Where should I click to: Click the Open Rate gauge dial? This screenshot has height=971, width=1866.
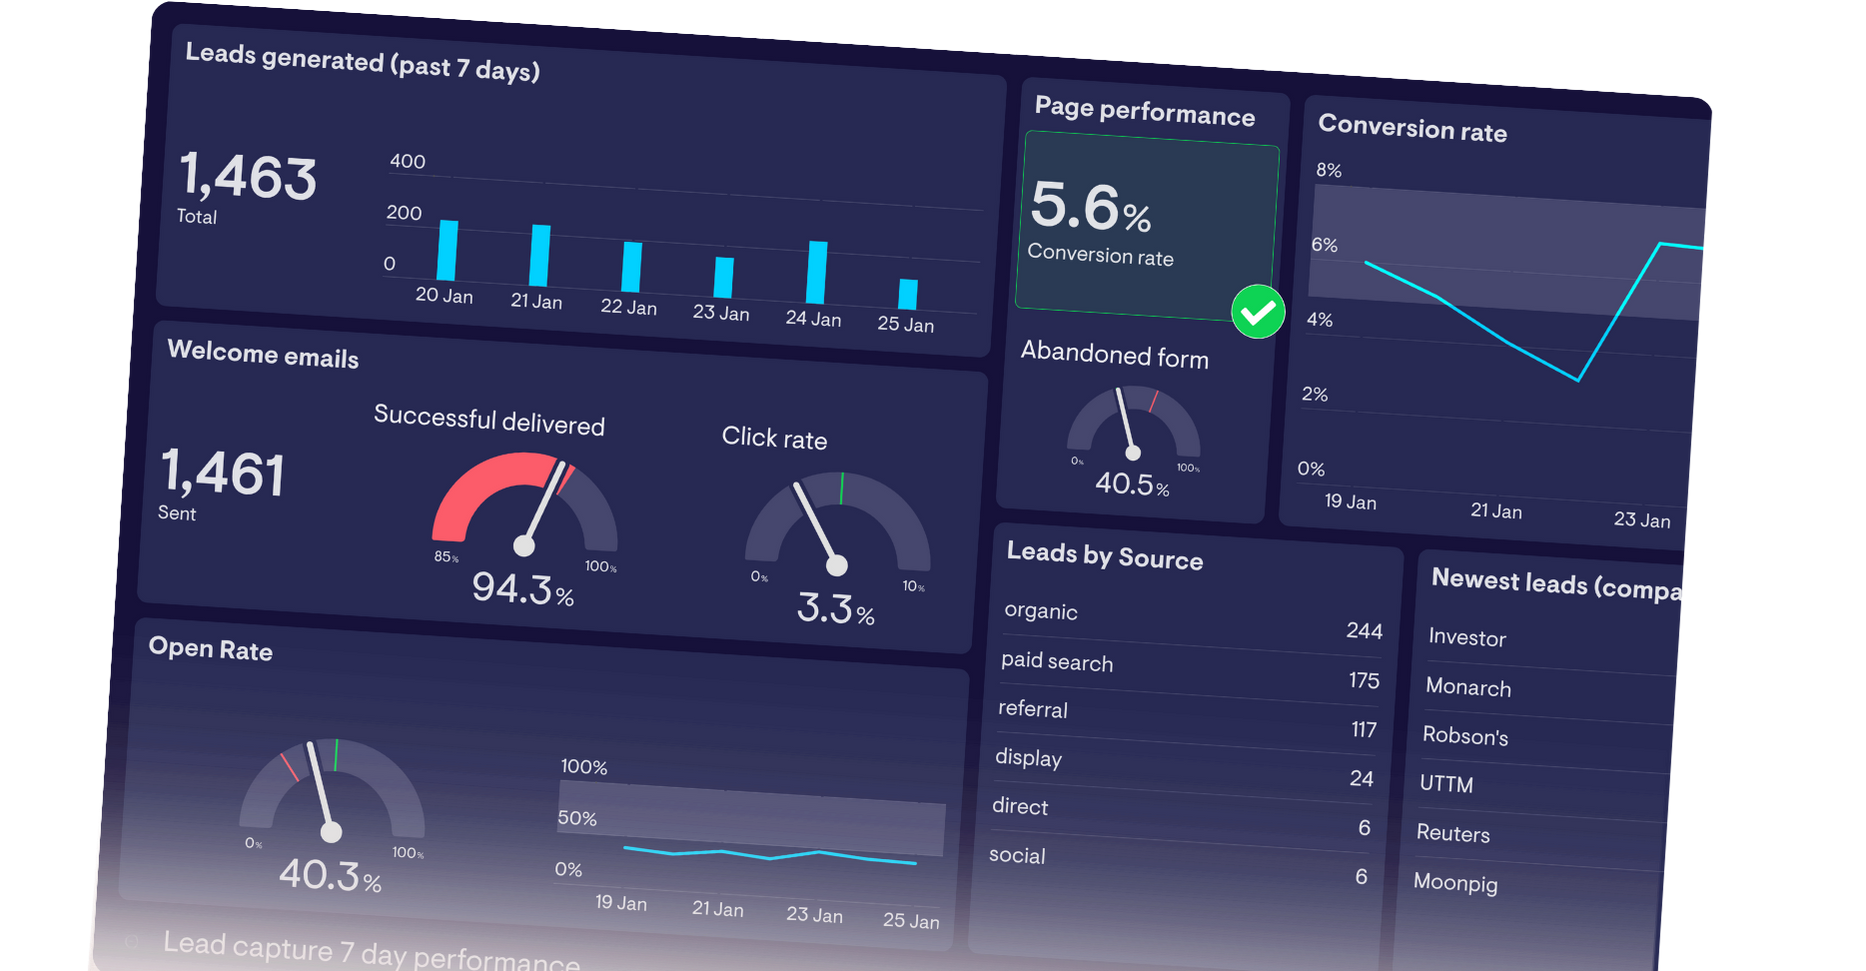tap(332, 789)
